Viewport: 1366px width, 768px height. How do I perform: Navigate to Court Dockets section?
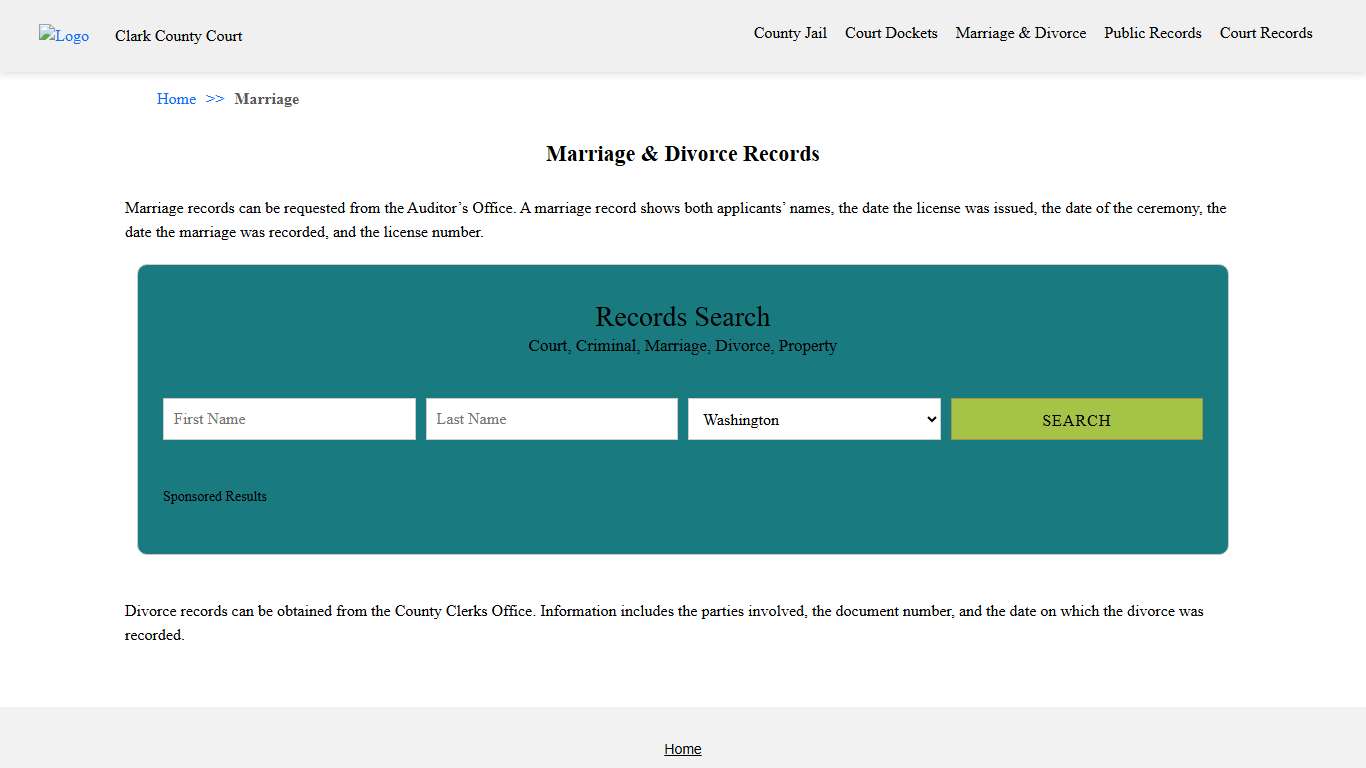point(891,33)
